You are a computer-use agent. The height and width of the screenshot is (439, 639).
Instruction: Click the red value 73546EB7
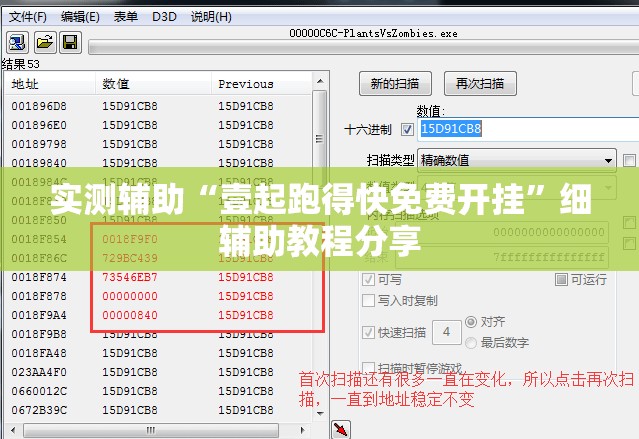(x=130, y=277)
